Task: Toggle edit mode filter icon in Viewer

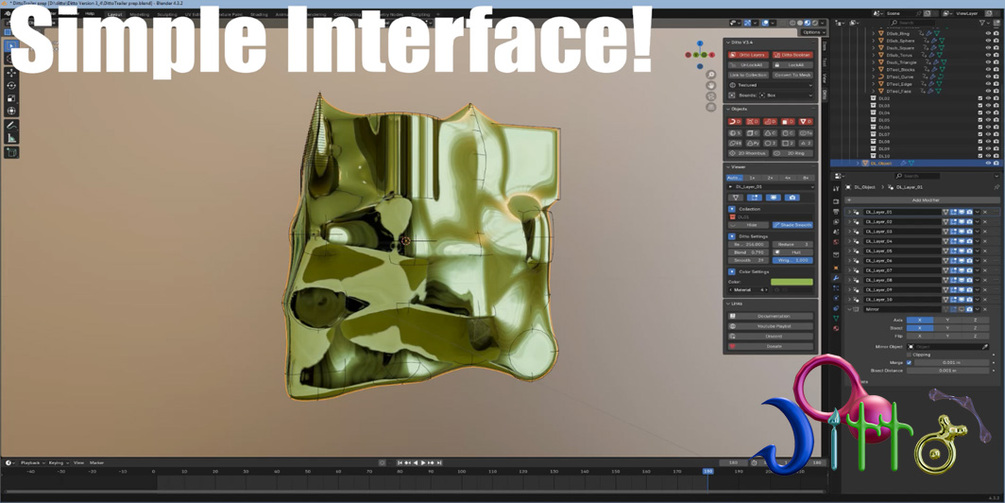Action: pyautogui.click(x=755, y=197)
